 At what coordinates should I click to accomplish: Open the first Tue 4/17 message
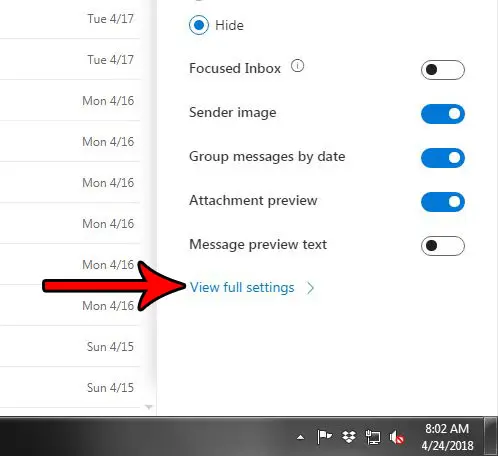tap(70, 19)
